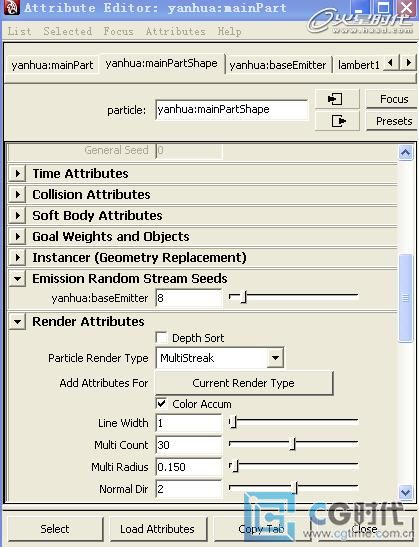Adjust the Multi Count slider
Screen dimensions: 419x547
(x=293, y=444)
